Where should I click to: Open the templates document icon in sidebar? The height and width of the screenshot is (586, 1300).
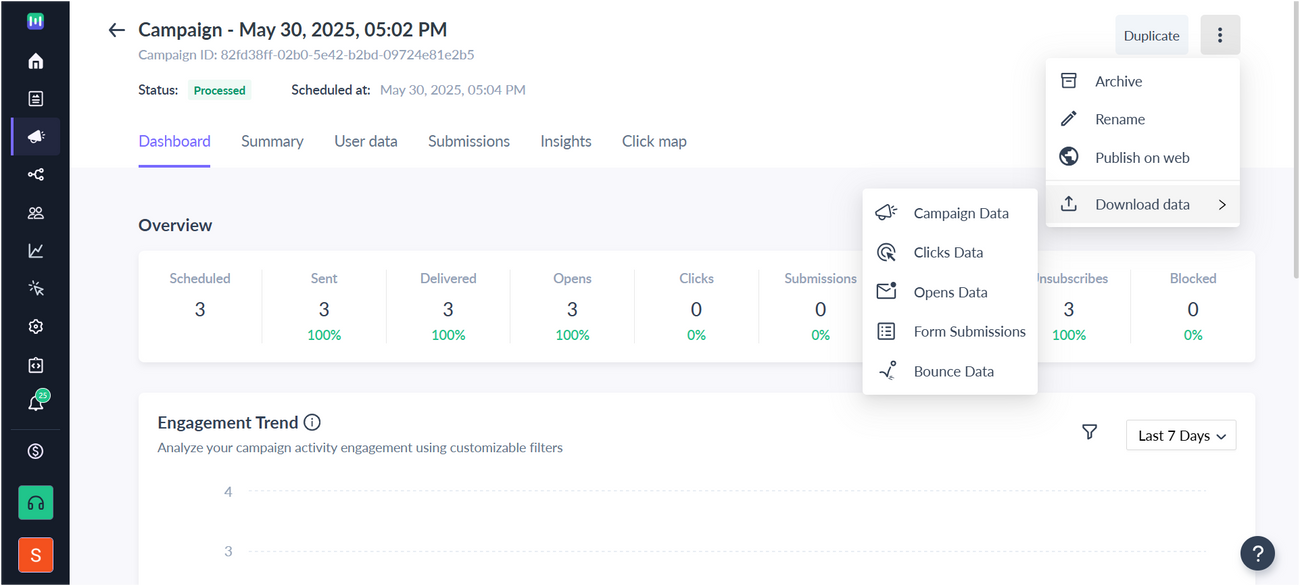click(36, 98)
